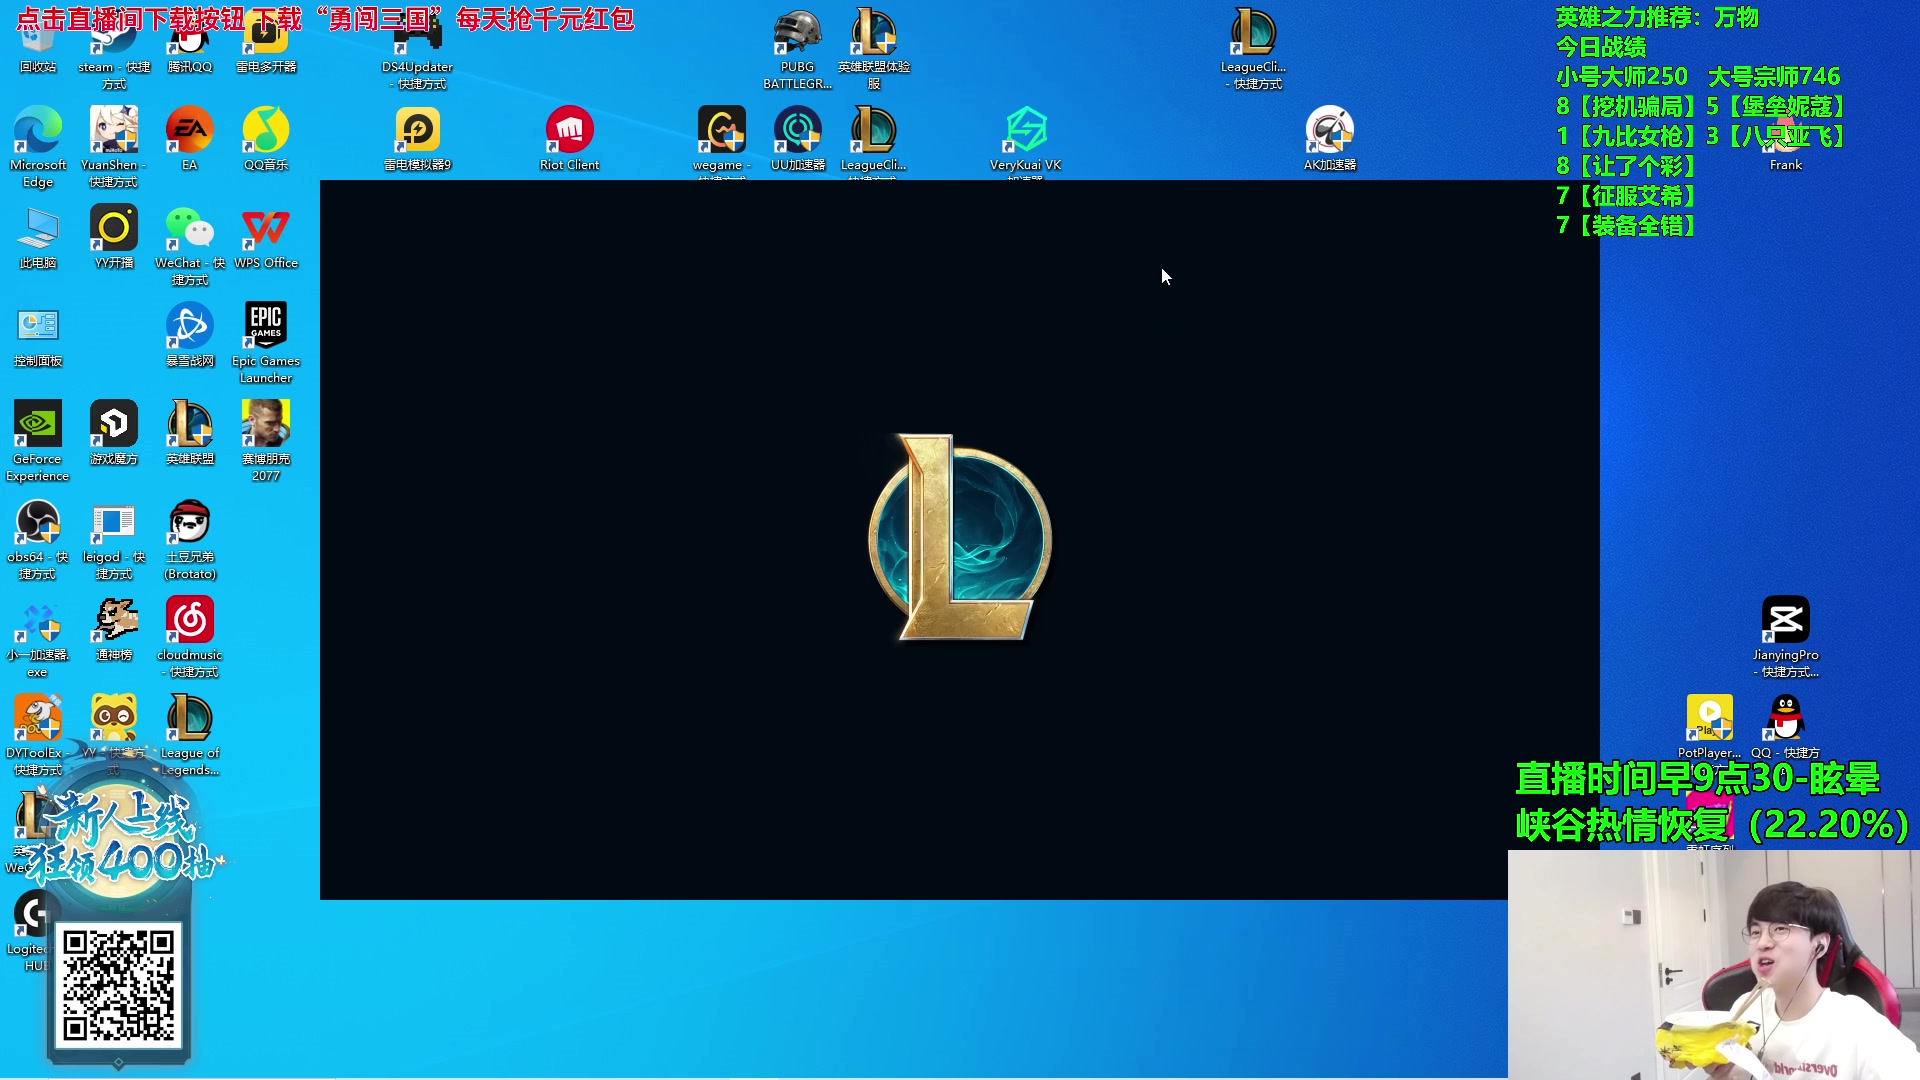Select the wegame shortcut icon

tap(721, 138)
